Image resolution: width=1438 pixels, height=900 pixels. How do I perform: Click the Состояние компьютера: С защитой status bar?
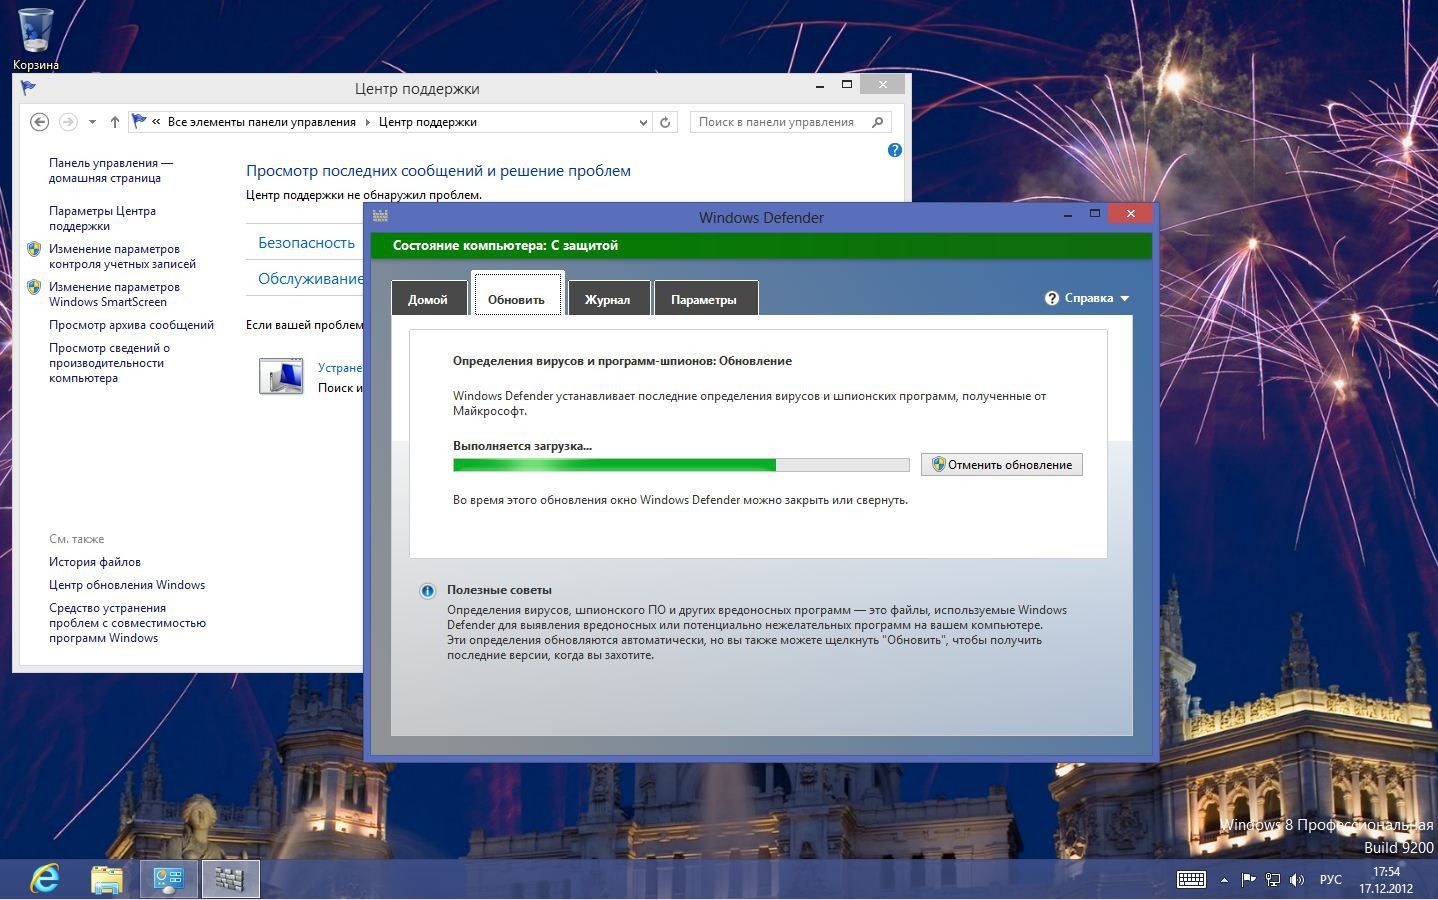coord(761,245)
